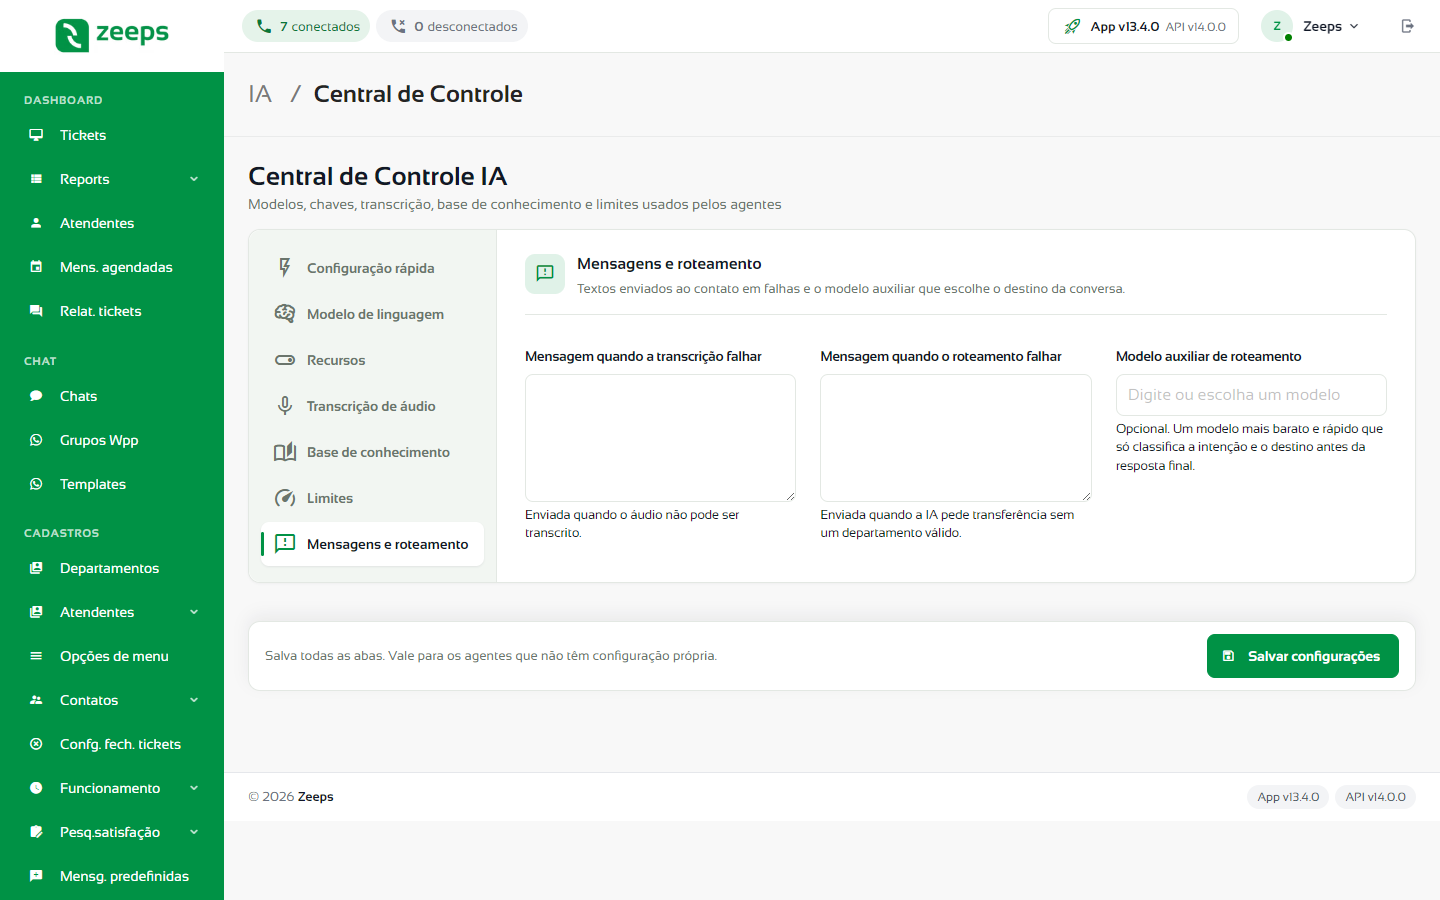Click the Relat. tickets icon

point(36,311)
